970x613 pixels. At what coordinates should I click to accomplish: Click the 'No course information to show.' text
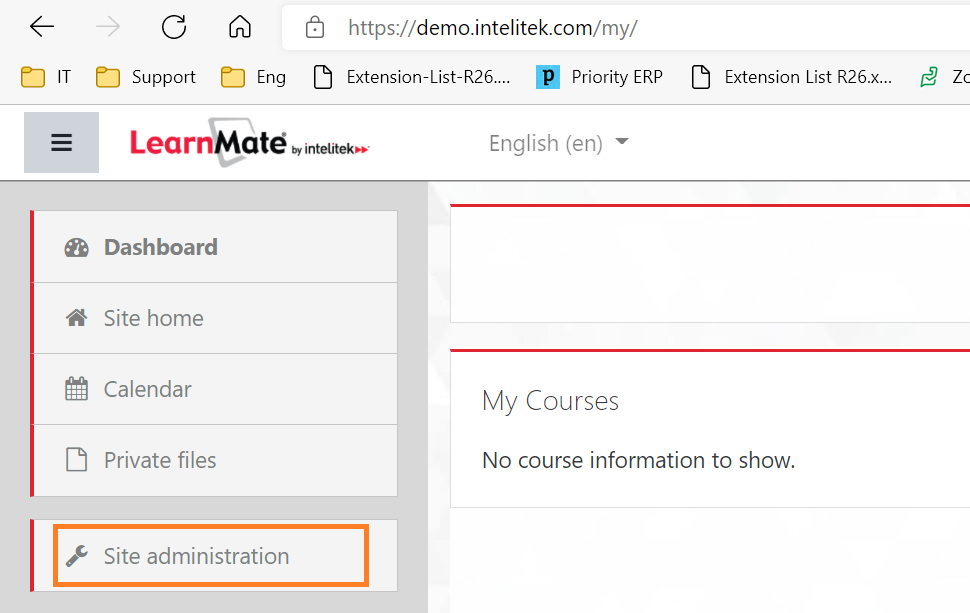tap(638, 460)
